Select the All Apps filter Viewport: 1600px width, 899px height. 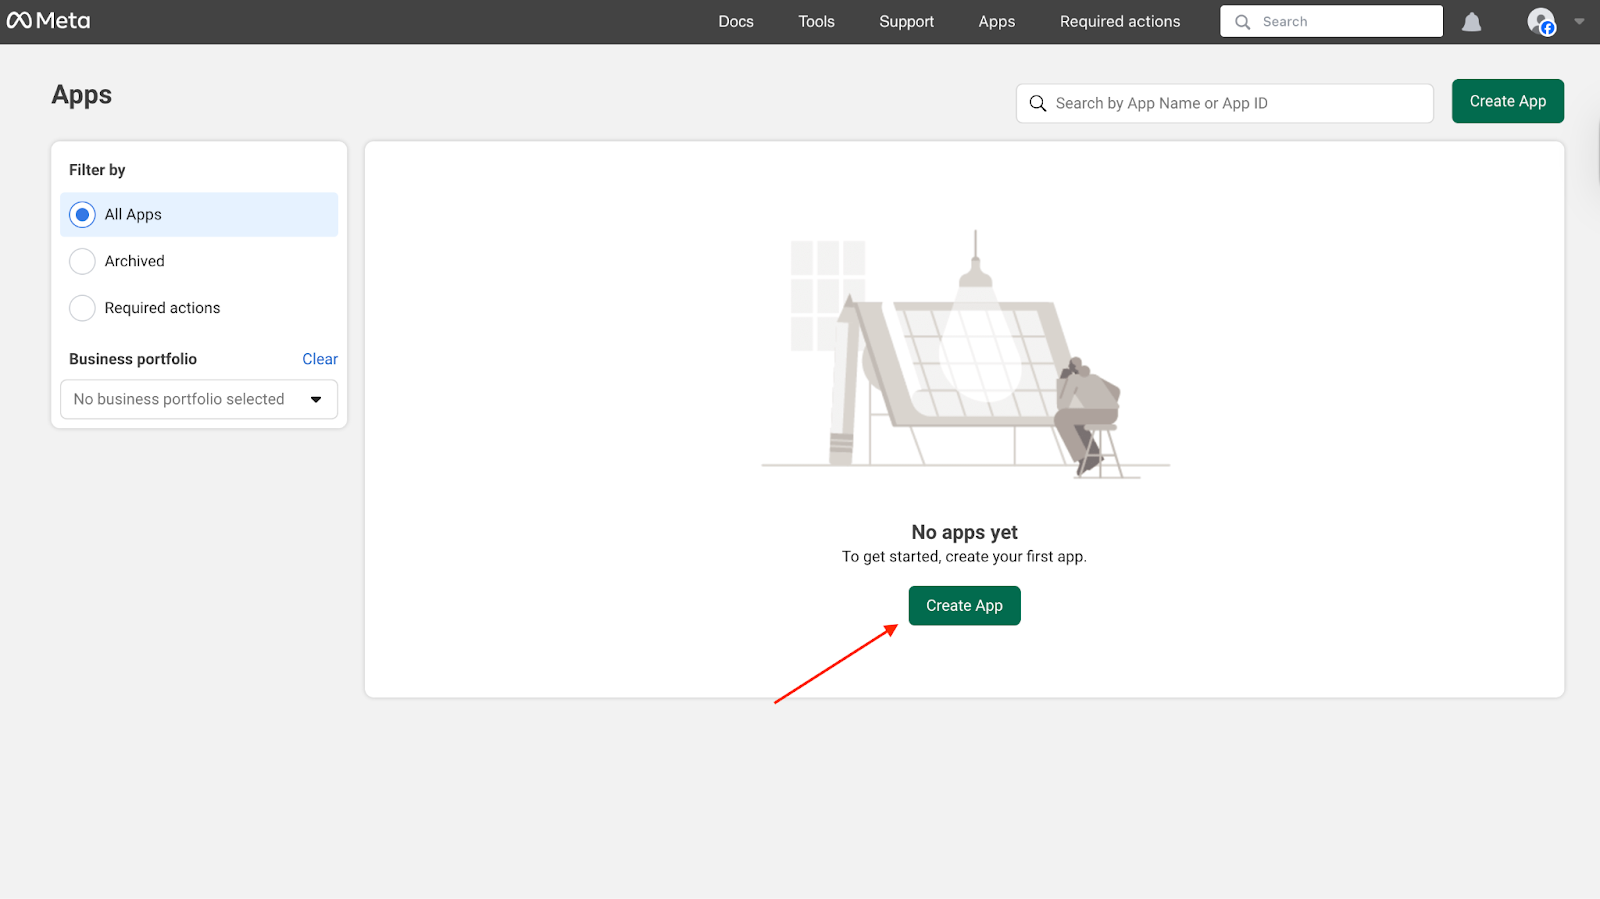tap(199, 214)
